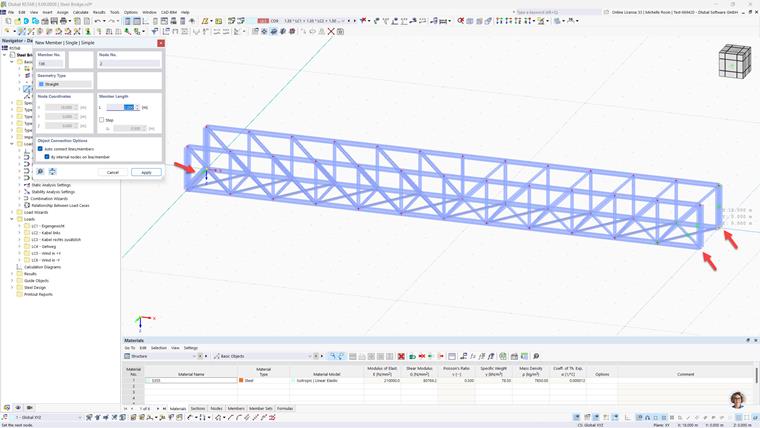Click the Excel export icon in Materials toolbar
This screenshot has height=428, width=760.
[503, 356]
